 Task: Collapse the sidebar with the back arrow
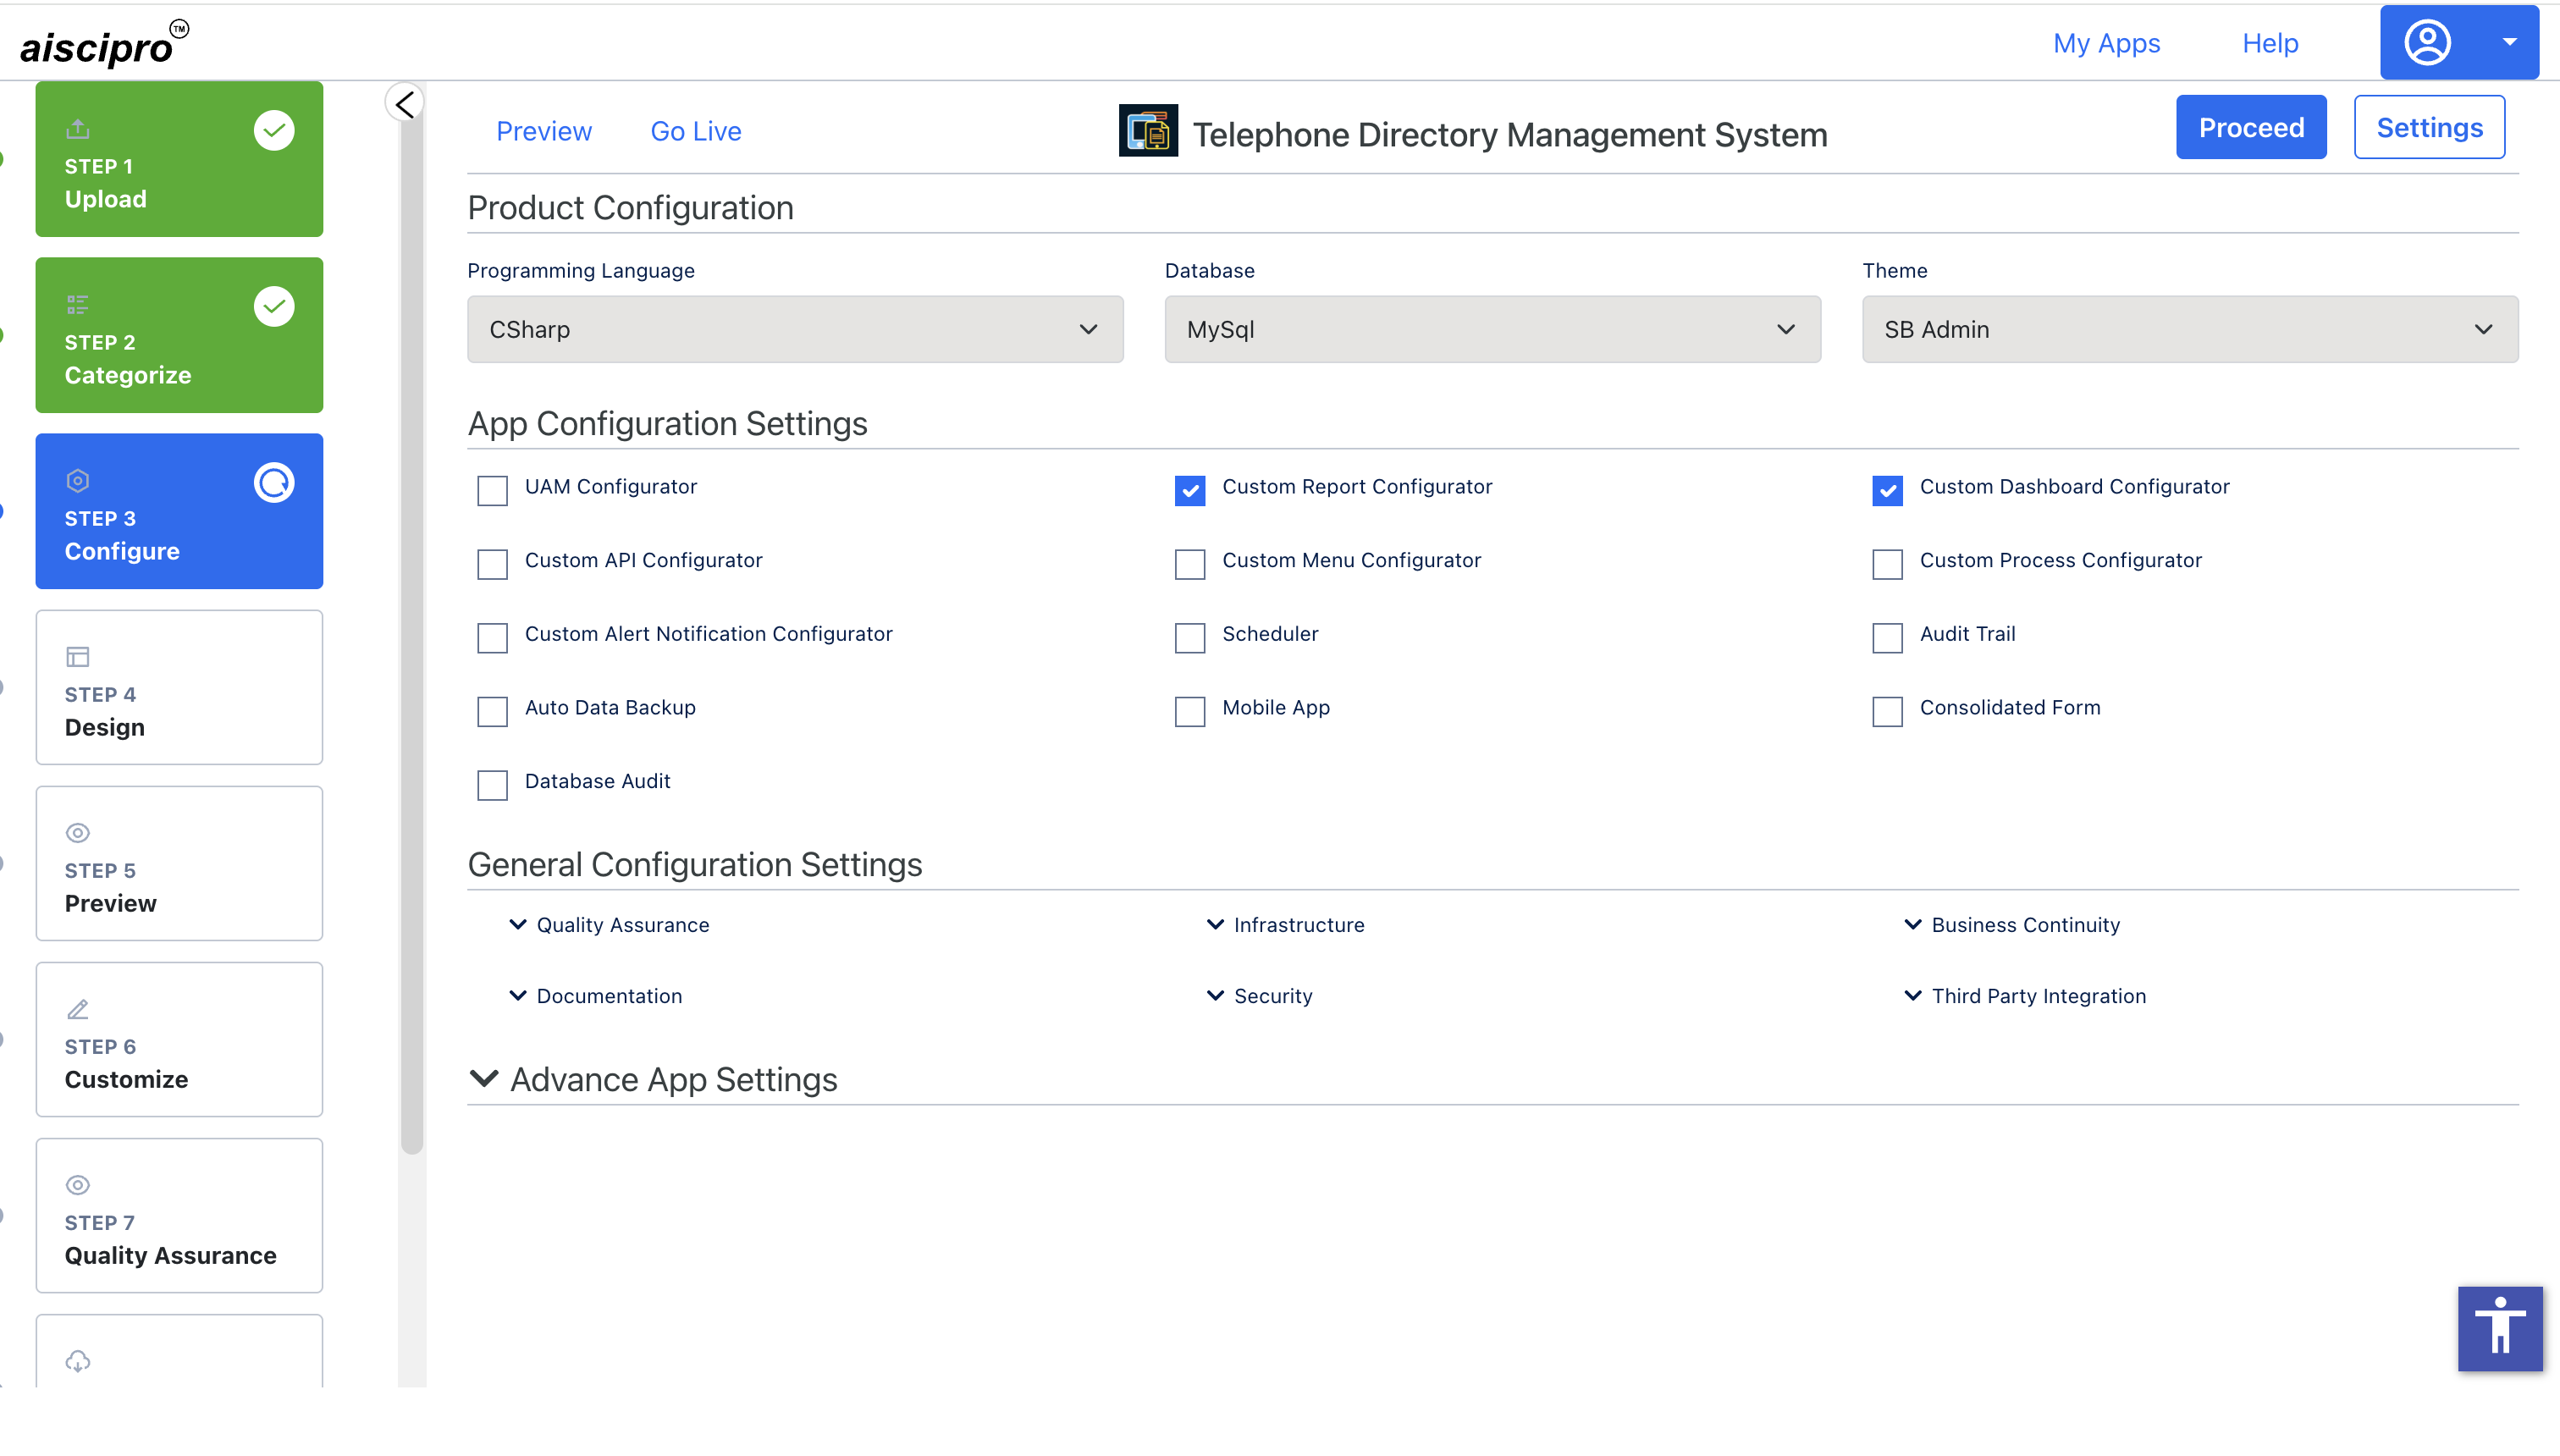pos(405,103)
